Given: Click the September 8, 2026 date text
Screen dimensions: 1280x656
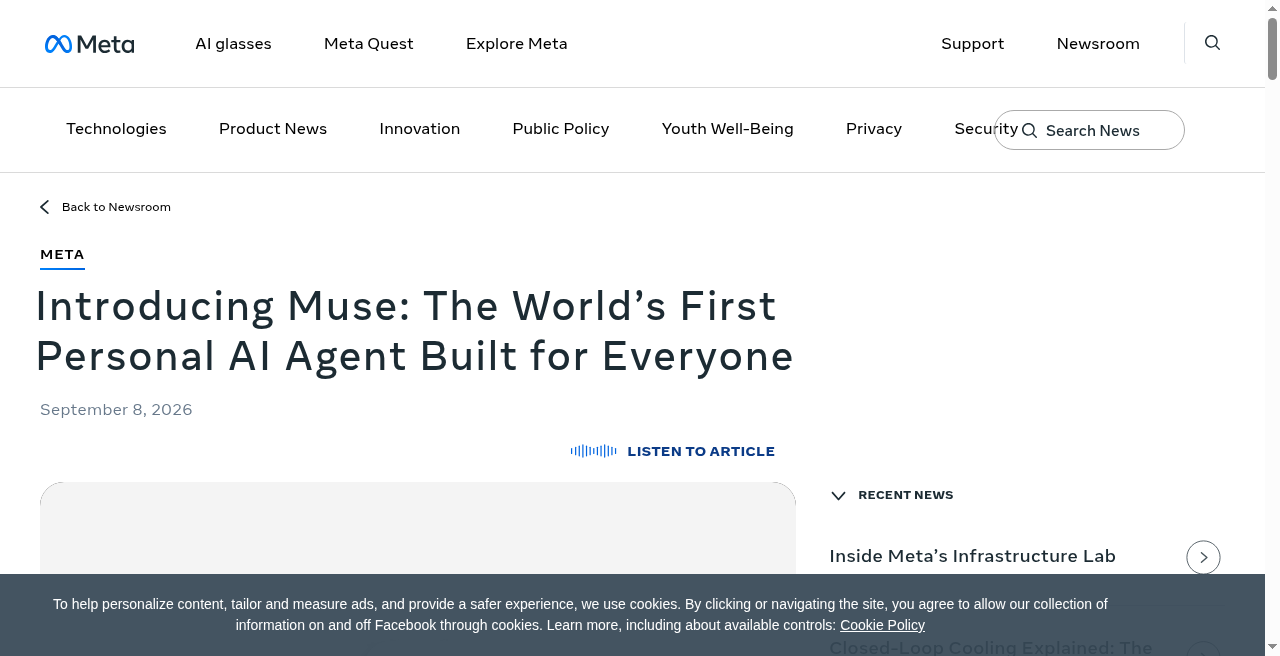Looking at the screenshot, I should (x=116, y=410).
